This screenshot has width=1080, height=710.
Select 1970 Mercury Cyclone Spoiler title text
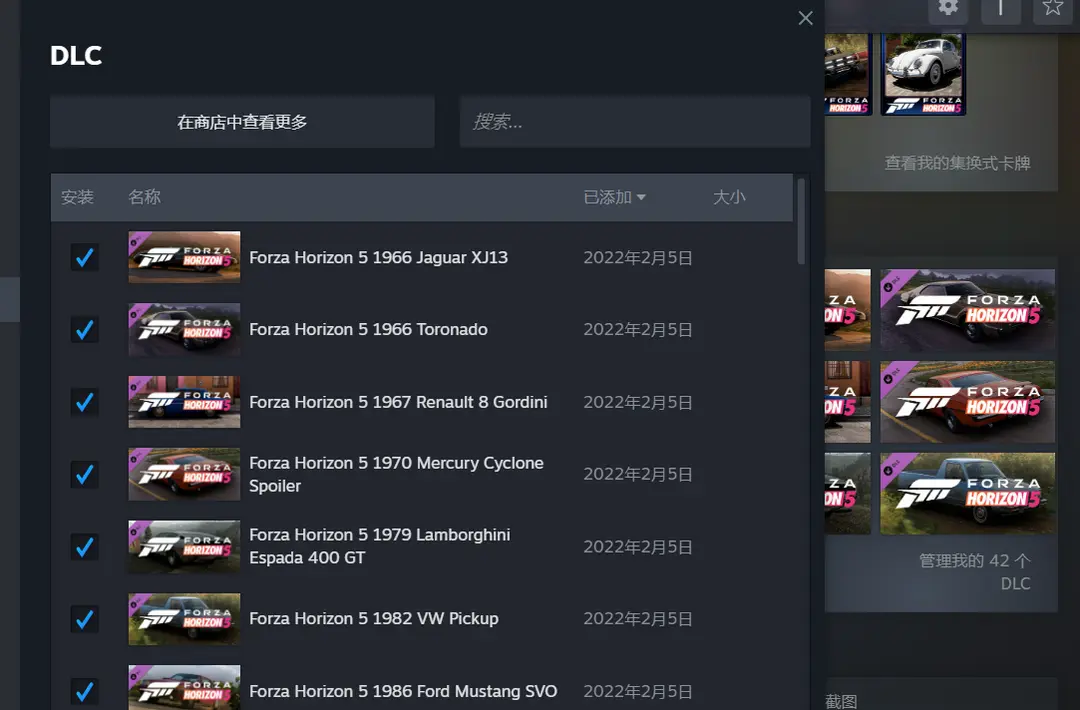[396, 474]
